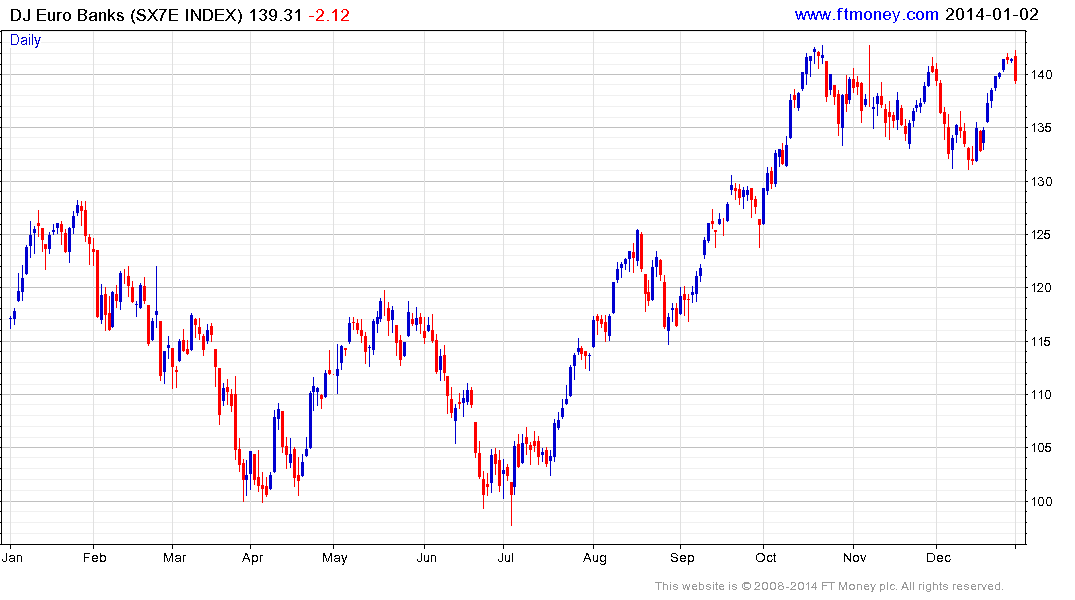Click the 130 price label on the y-axis

(x=1041, y=182)
